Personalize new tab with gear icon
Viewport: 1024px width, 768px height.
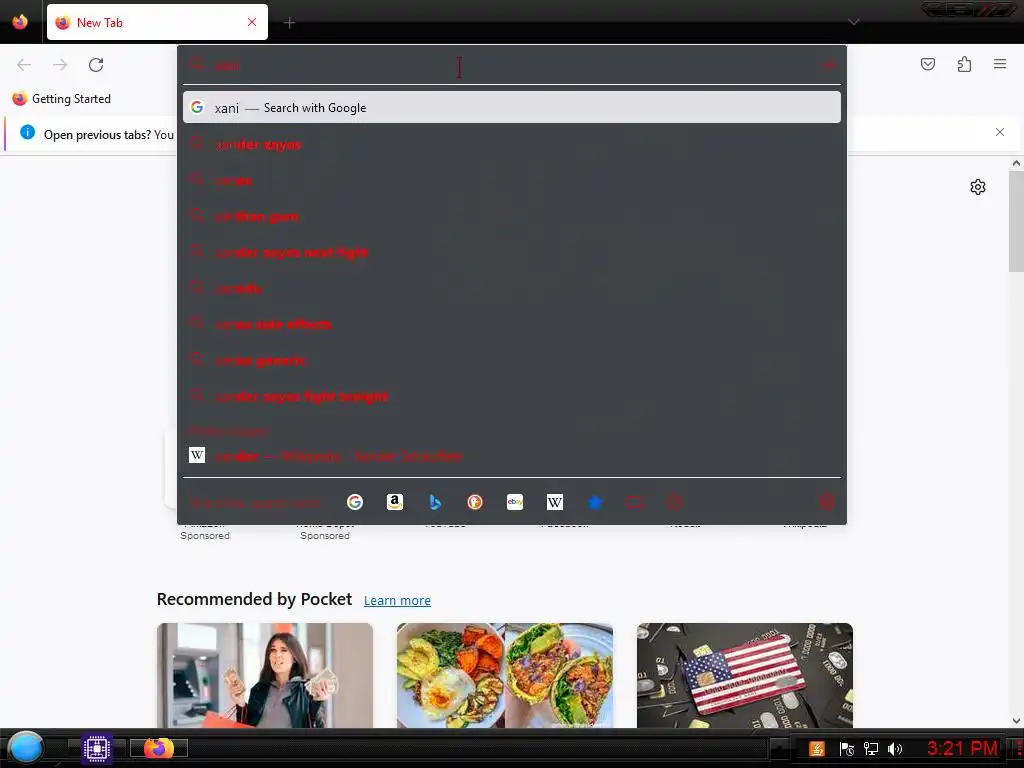(x=978, y=187)
